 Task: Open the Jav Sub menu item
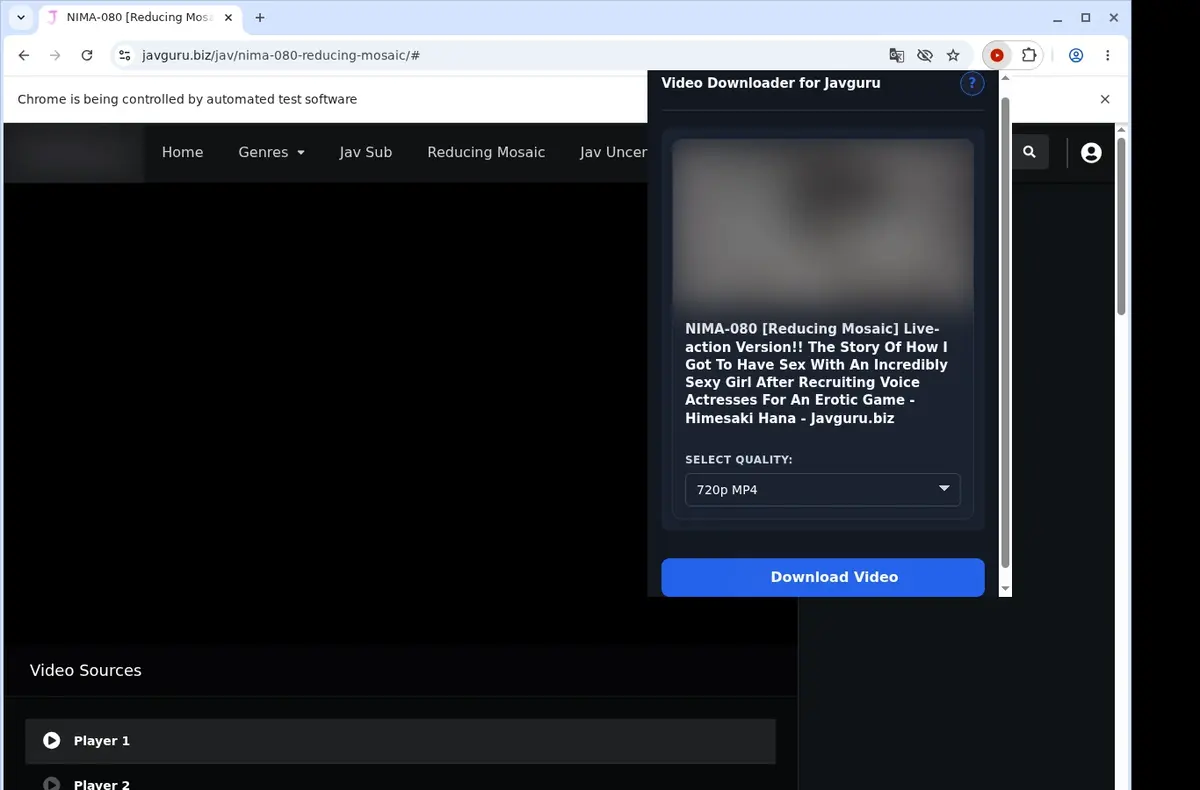(x=366, y=152)
